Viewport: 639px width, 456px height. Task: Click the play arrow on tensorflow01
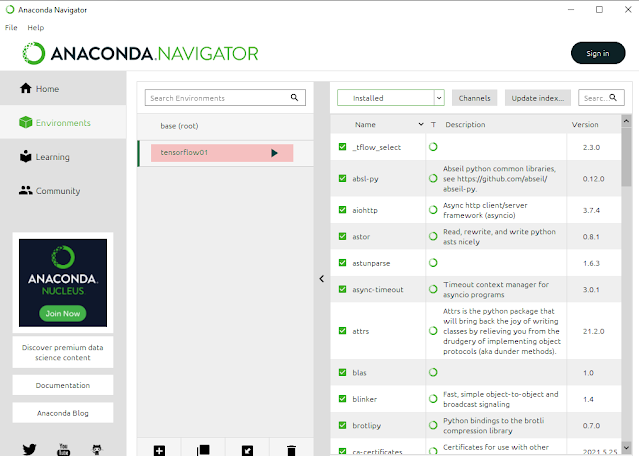pos(274,153)
